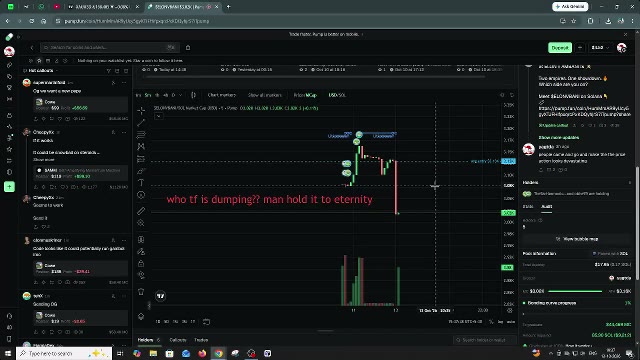Open the more options on Choopyfix's first post

(x=124, y=132)
